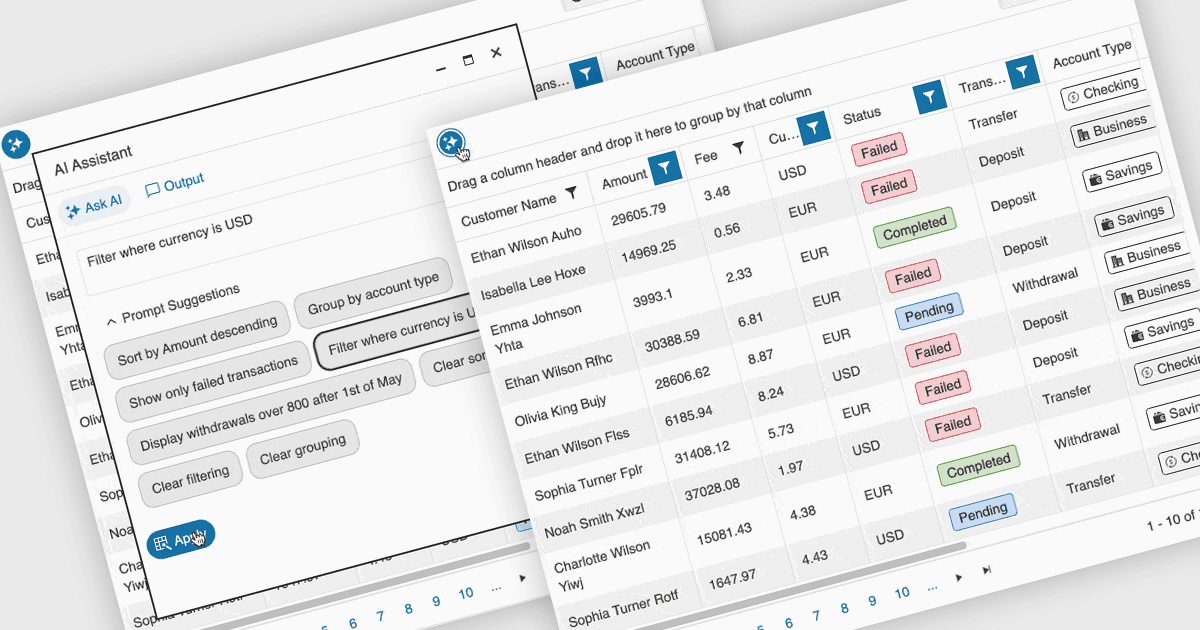Maximize the AI Assistant window
Image resolution: width=1200 pixels, height=630 pixels.
[x=468, y=61]
